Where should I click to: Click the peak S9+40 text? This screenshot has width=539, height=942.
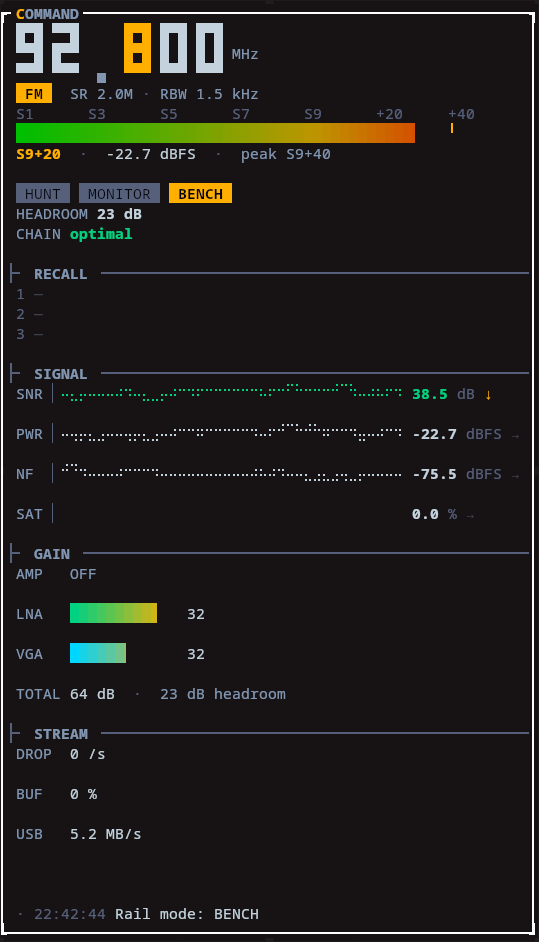pyautogui.click(x=285, y=154)
